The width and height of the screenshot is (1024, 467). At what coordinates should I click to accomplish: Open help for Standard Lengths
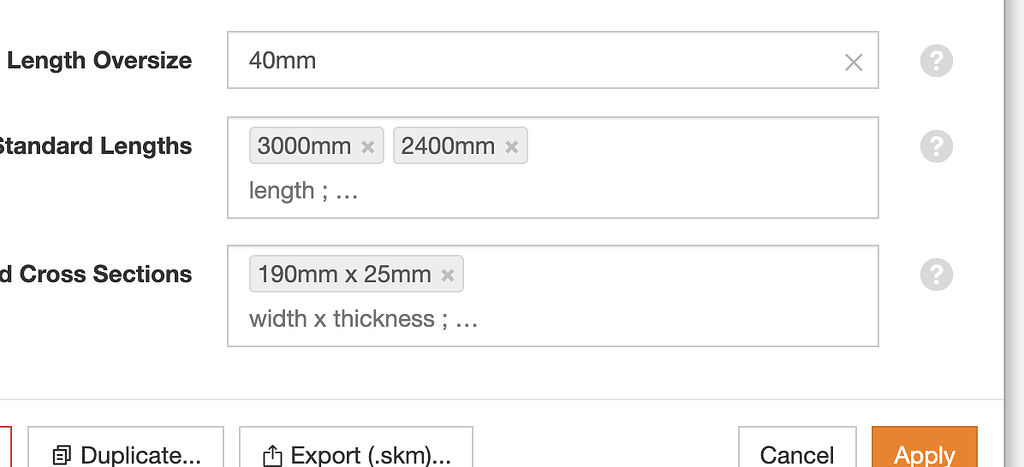pyautogui.click(x=936, y=146)
